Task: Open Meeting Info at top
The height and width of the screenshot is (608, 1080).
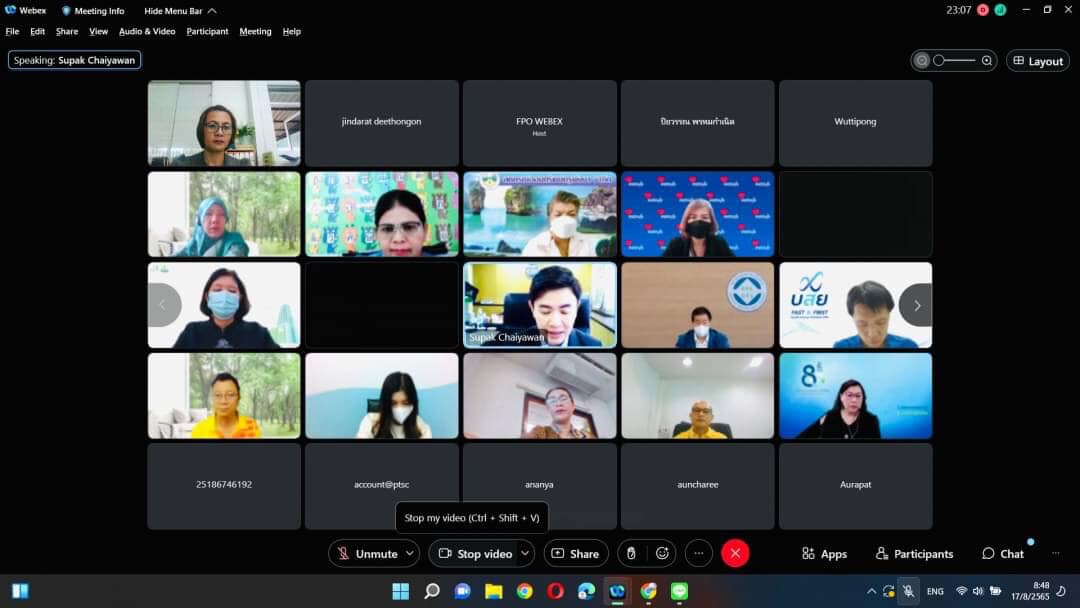Action: click(93, 11)
